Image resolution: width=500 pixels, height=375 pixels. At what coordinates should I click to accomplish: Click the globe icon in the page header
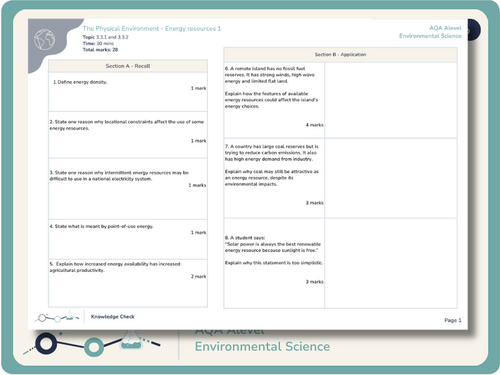coord(44,39)
